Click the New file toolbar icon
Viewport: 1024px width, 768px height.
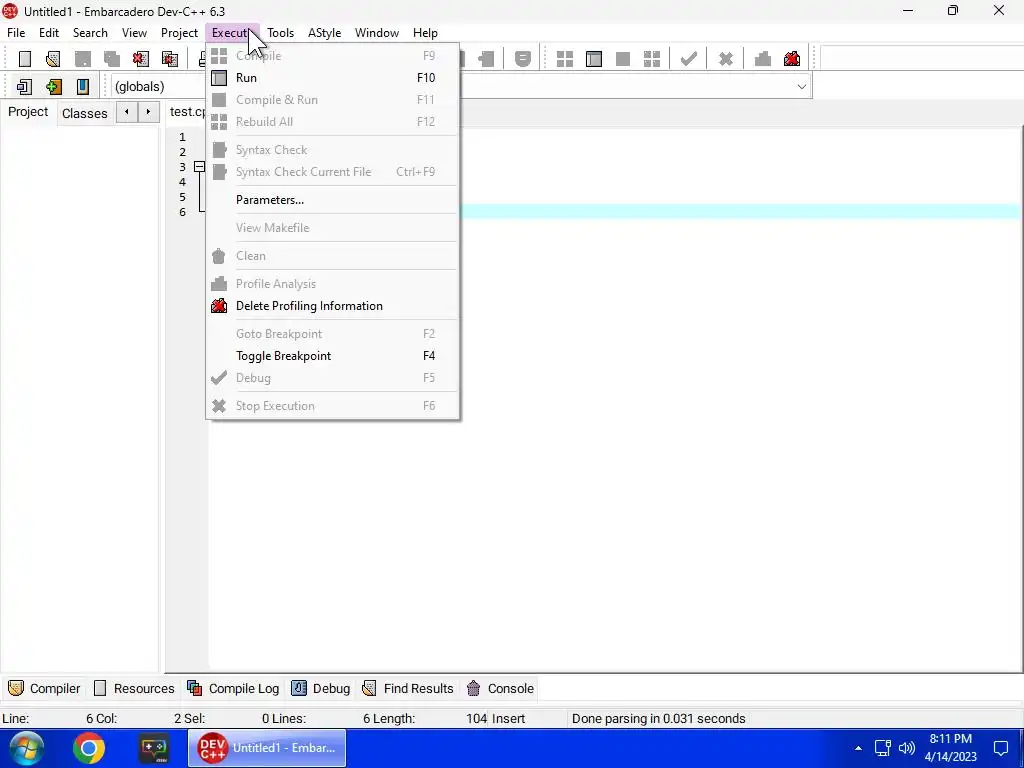(25, 59)
